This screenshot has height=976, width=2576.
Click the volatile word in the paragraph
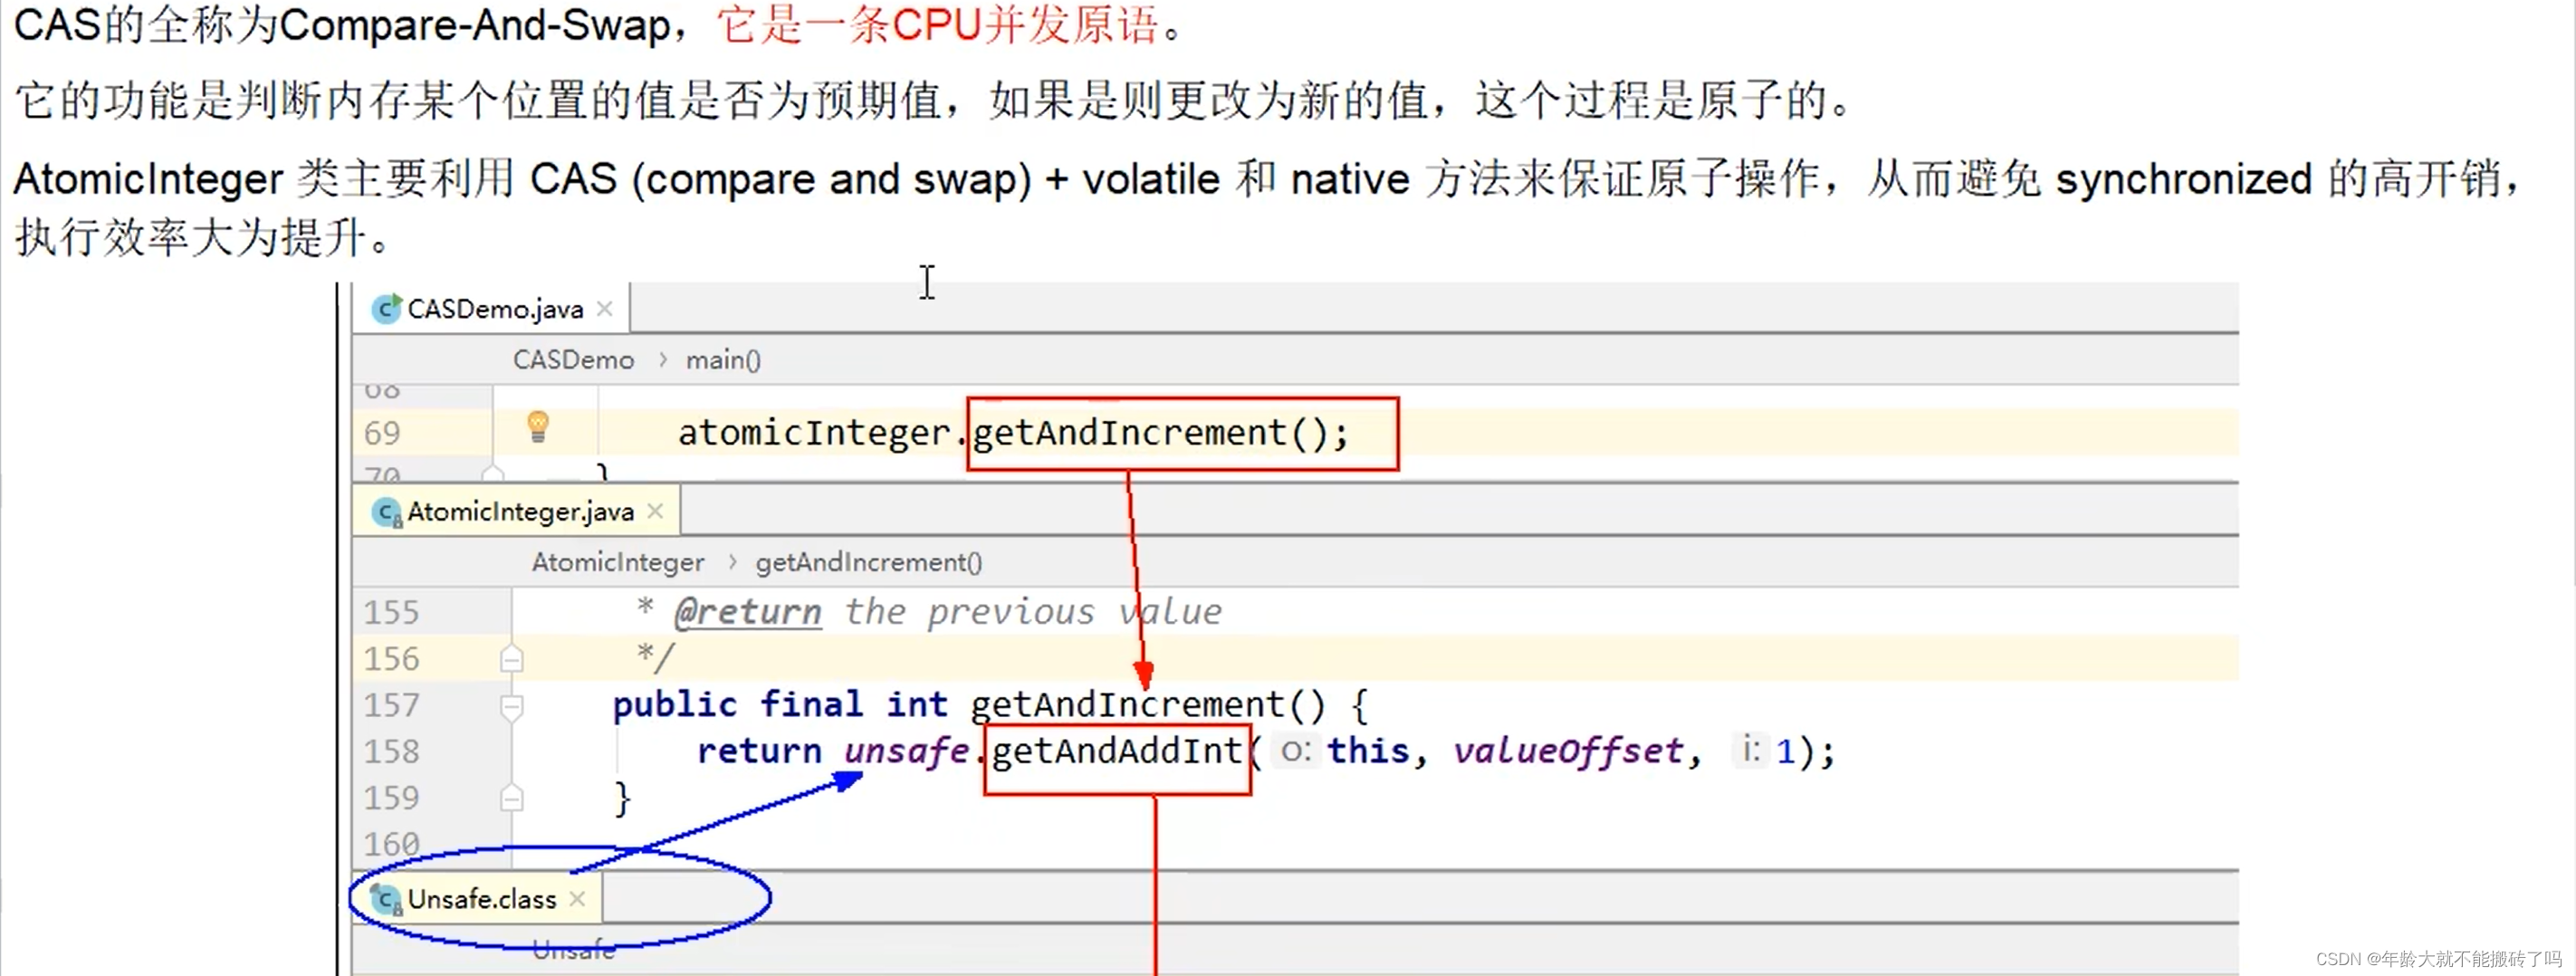pos(1151,180)
